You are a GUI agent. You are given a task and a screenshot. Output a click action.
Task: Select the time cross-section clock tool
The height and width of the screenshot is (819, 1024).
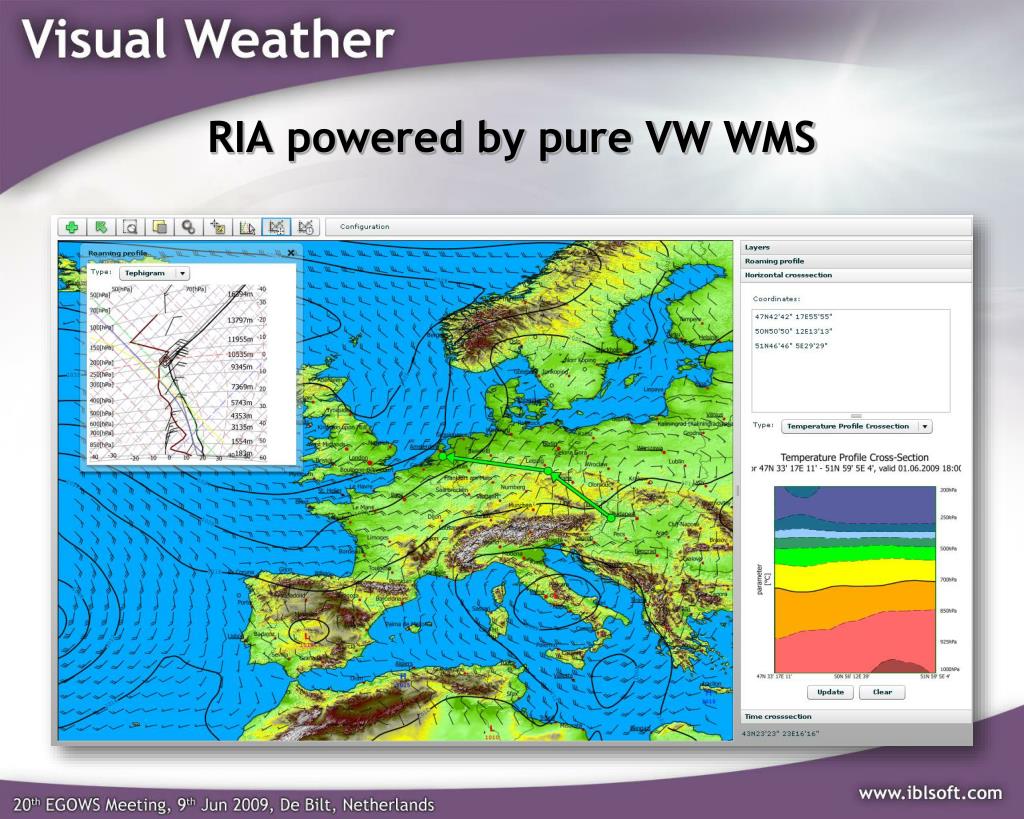click(x=306, y=227)
